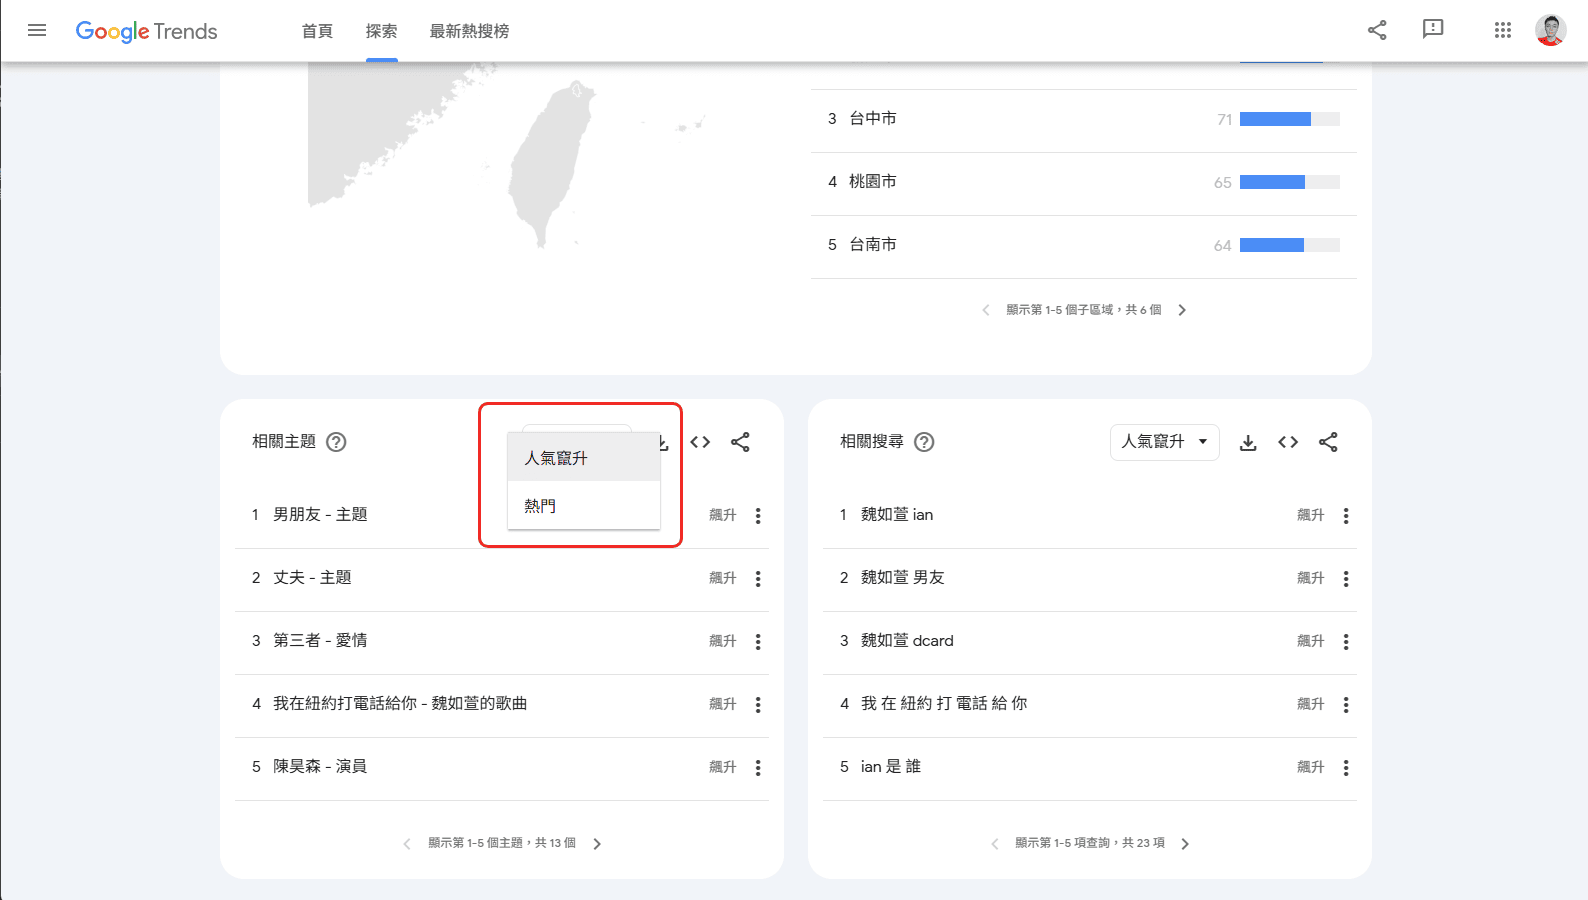The width and height of the screenshot is (1588, 900).
Task: Open query 我 在 紐約 打 電話 給 你
Action: click(944, 704)
